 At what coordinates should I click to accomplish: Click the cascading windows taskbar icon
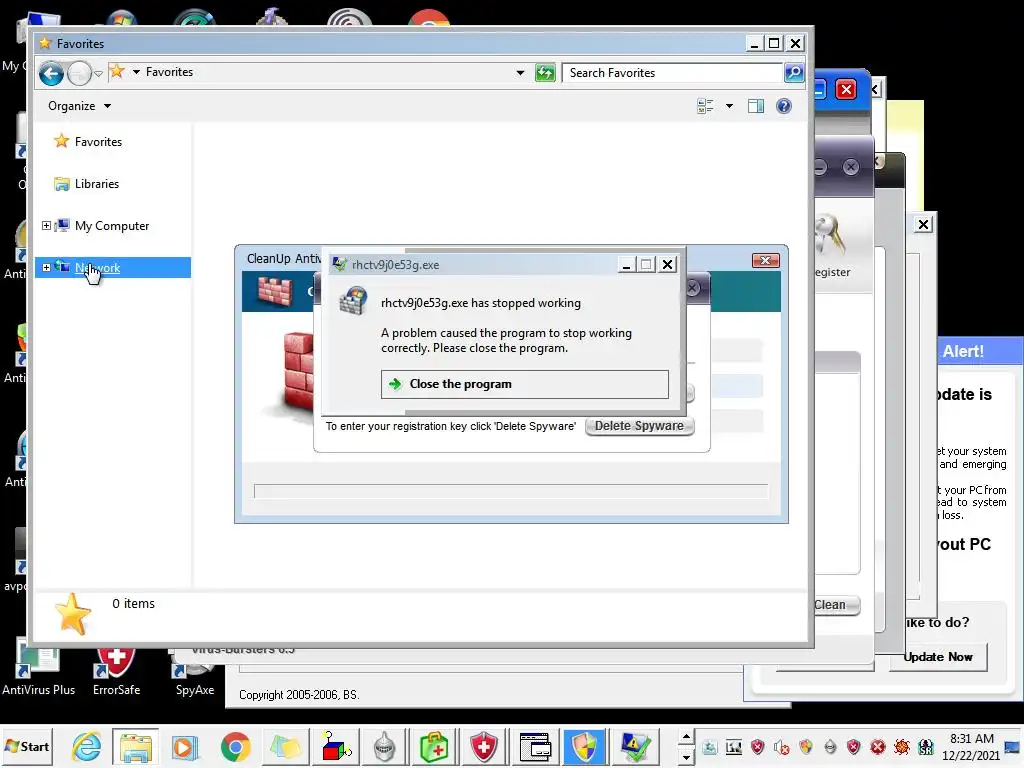[536, 747]
